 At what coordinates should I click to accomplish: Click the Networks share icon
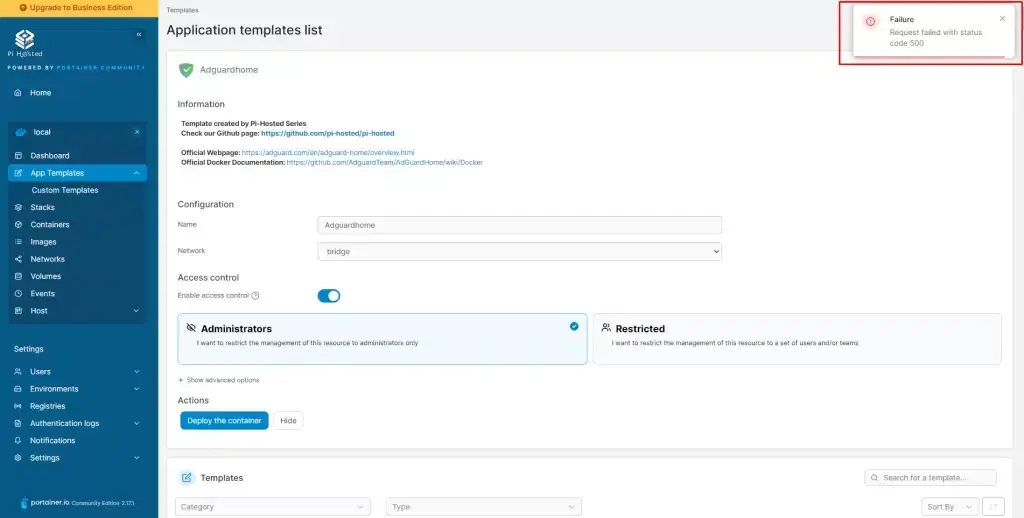coord(18,259)
